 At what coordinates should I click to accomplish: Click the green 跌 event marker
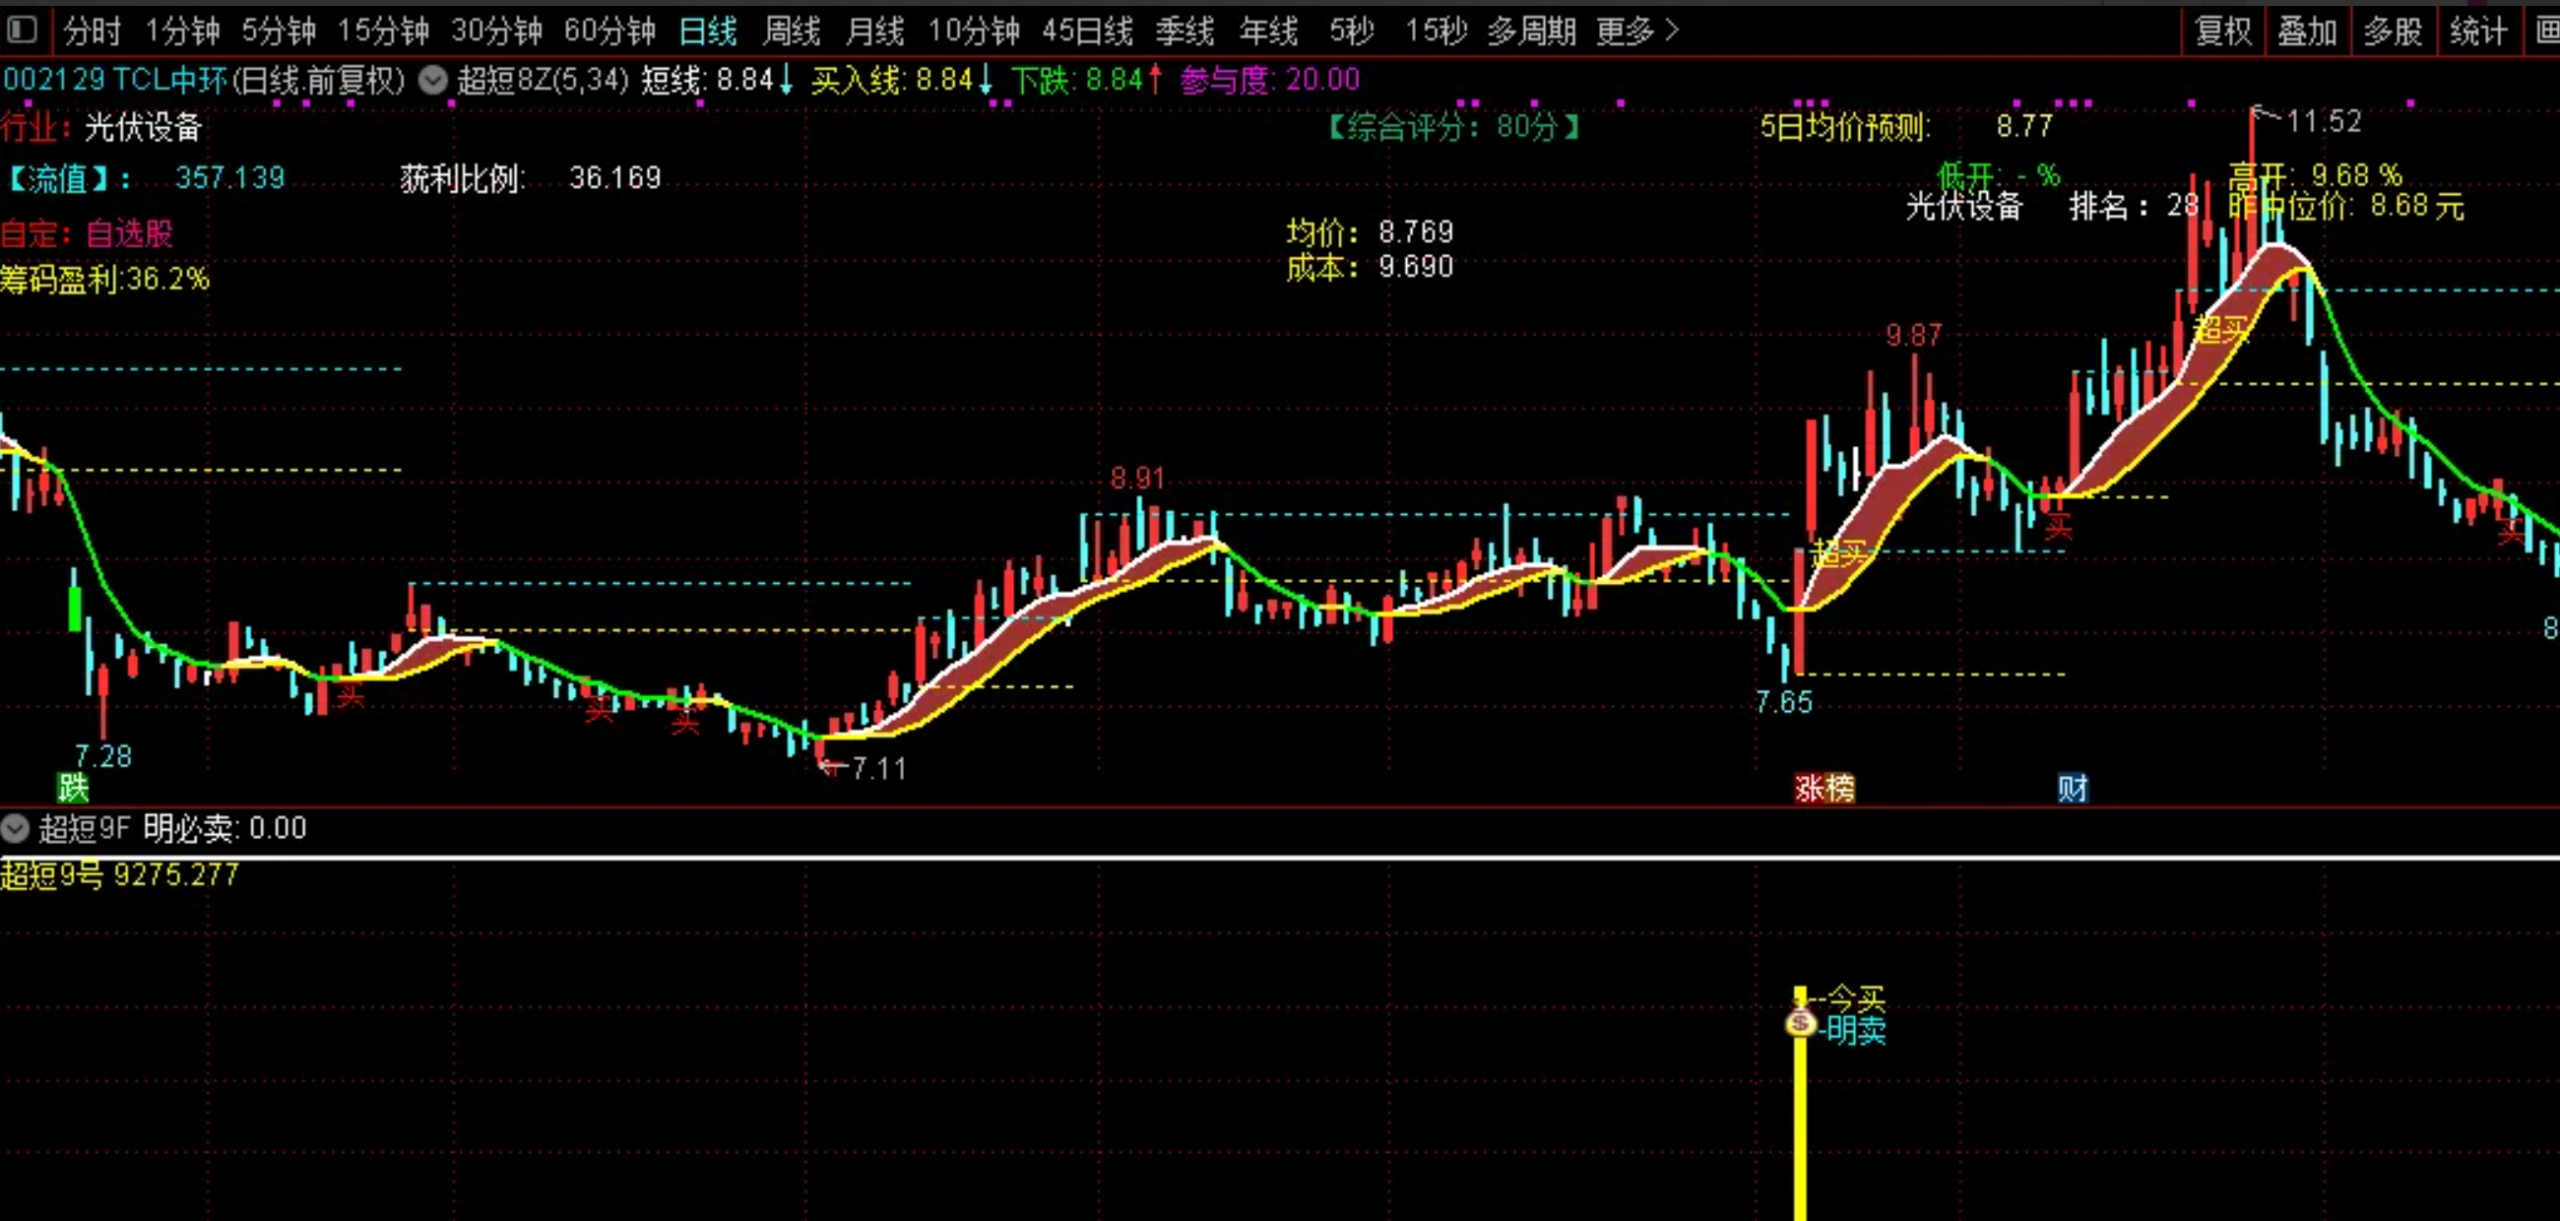coord(73,788)
